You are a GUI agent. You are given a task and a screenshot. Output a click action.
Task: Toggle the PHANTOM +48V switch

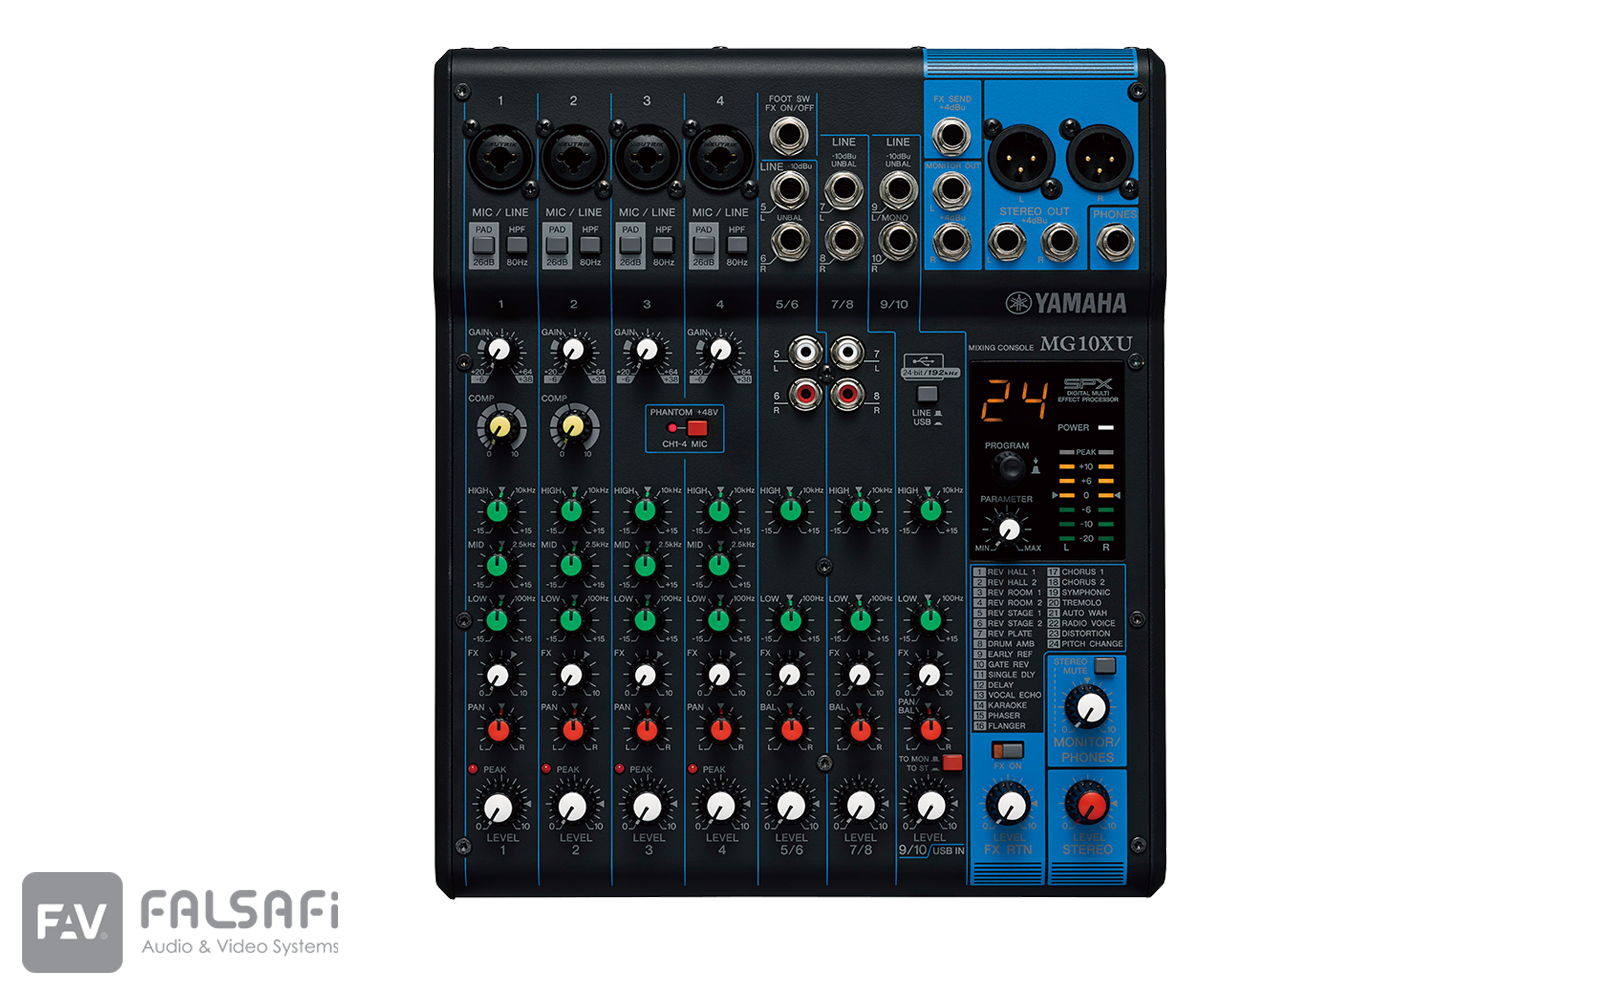pyautogui.click(x=697, y=428)
